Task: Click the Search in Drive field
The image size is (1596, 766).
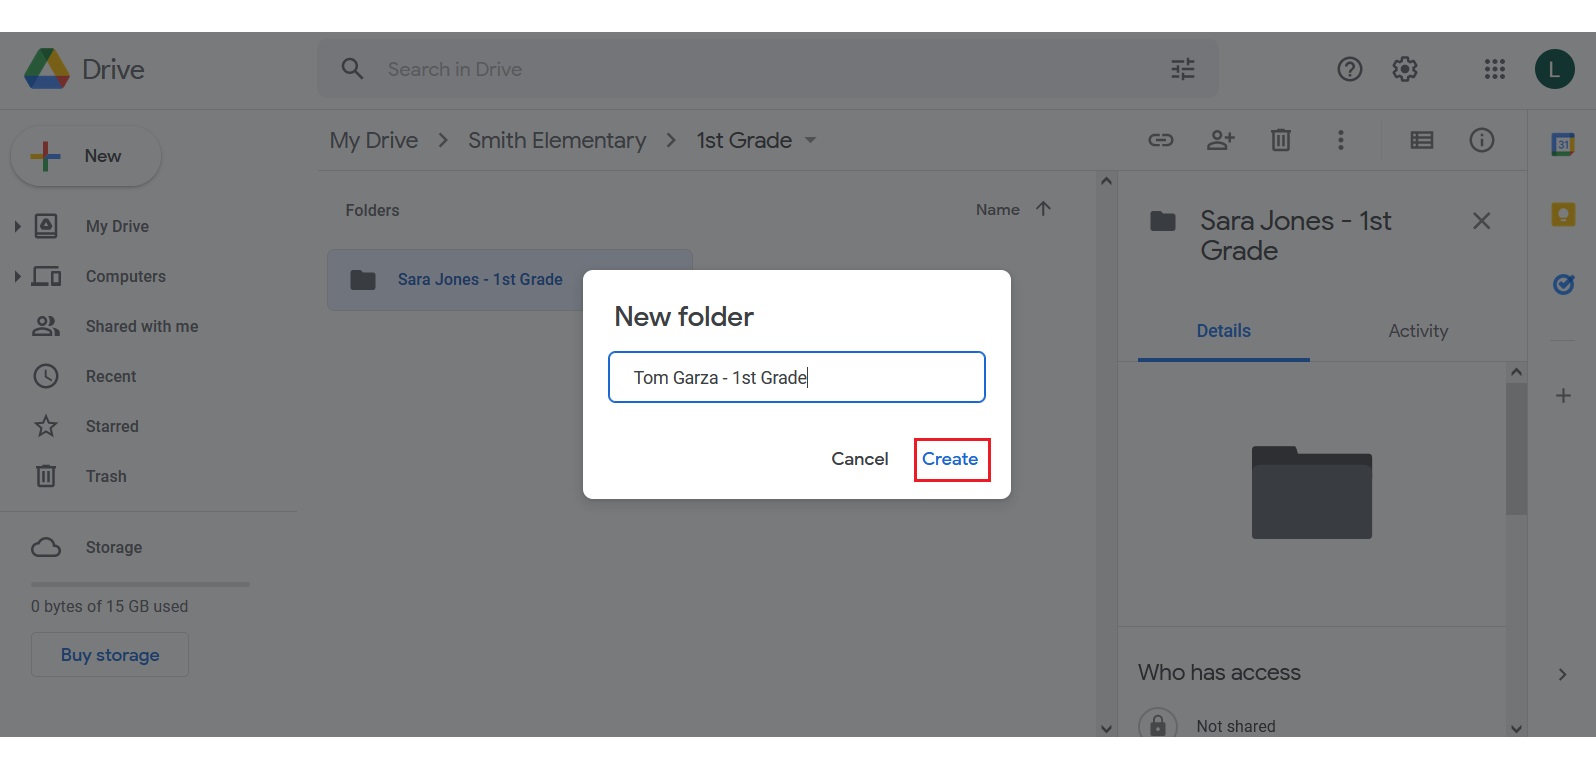Action: point(768,69)
